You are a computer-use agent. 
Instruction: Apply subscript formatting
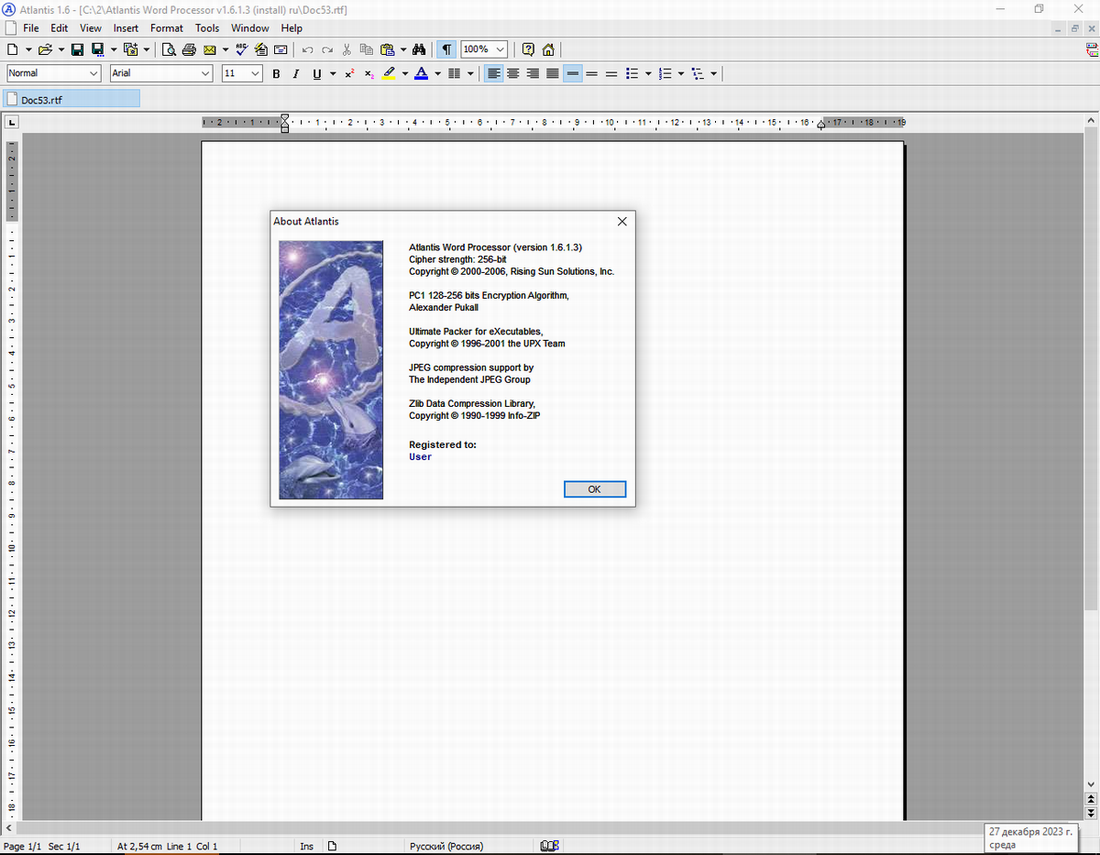(369, 74)
